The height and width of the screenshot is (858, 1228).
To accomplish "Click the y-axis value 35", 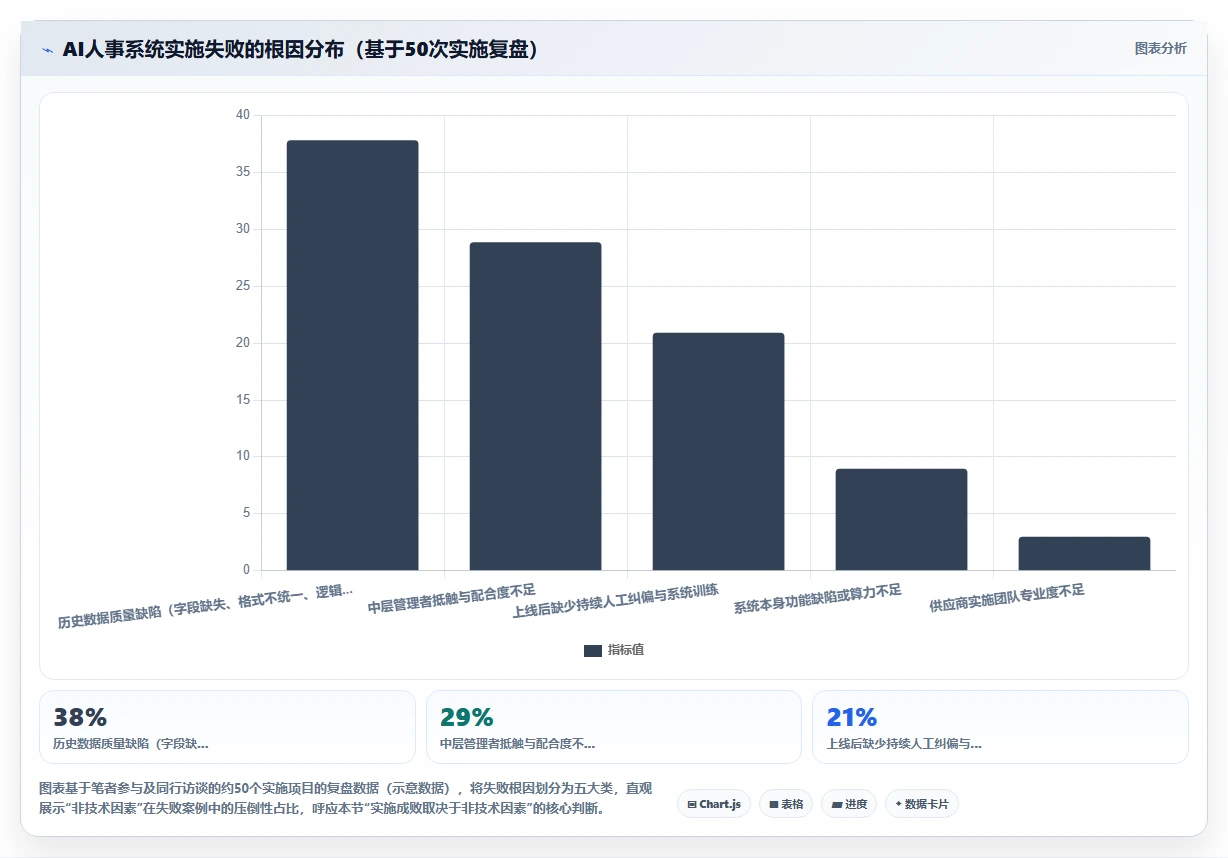I will 243,172.
